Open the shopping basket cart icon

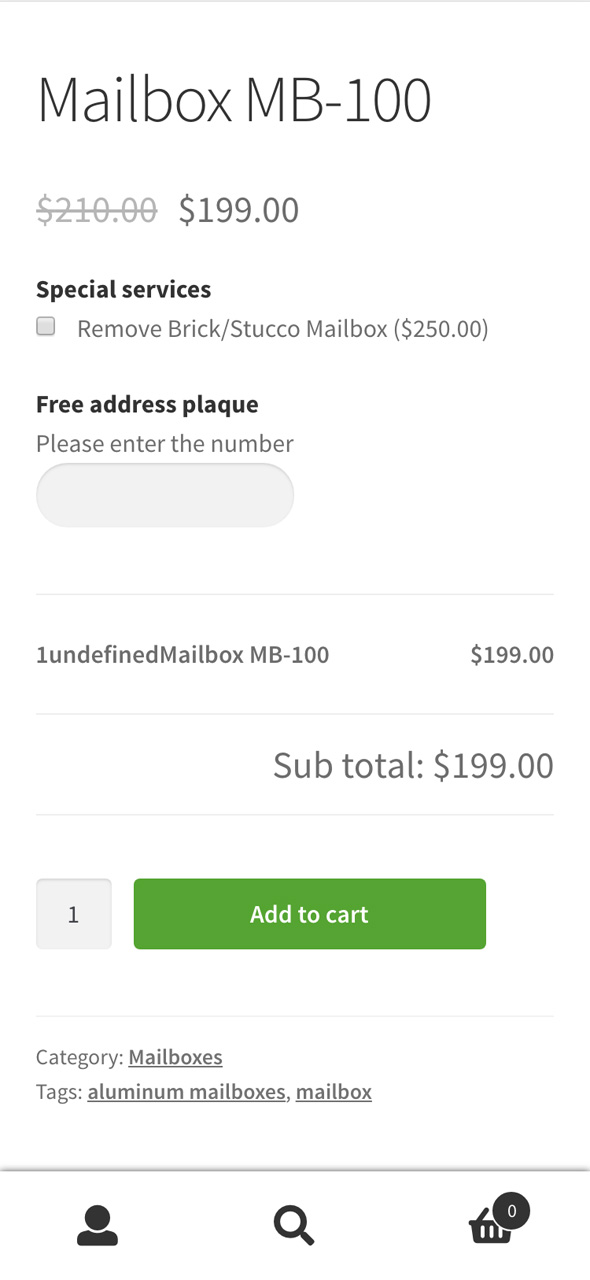pos(490,1226)
